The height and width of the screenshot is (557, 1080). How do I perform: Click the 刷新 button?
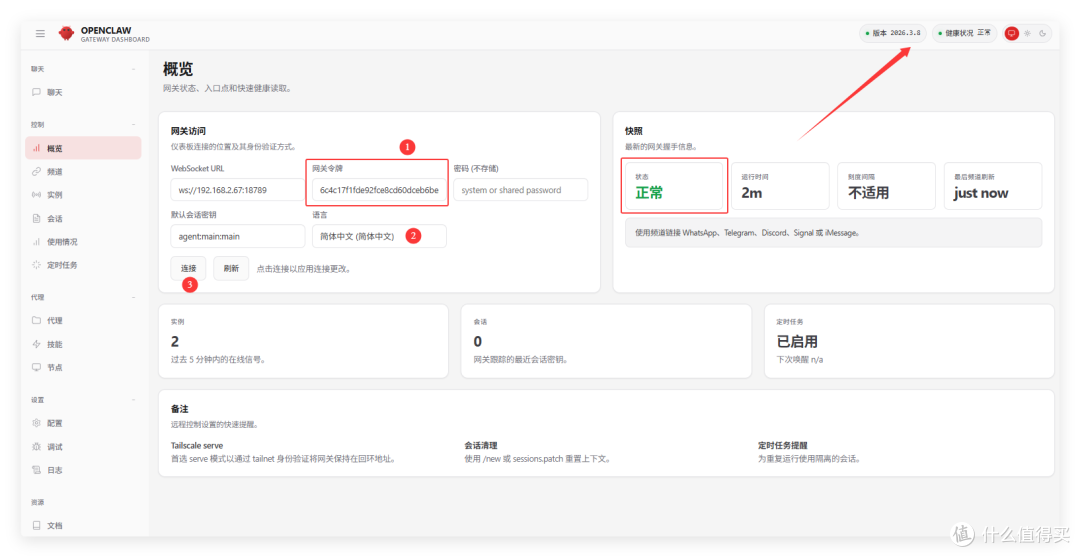pyautogui.click(x=231, y=268)
